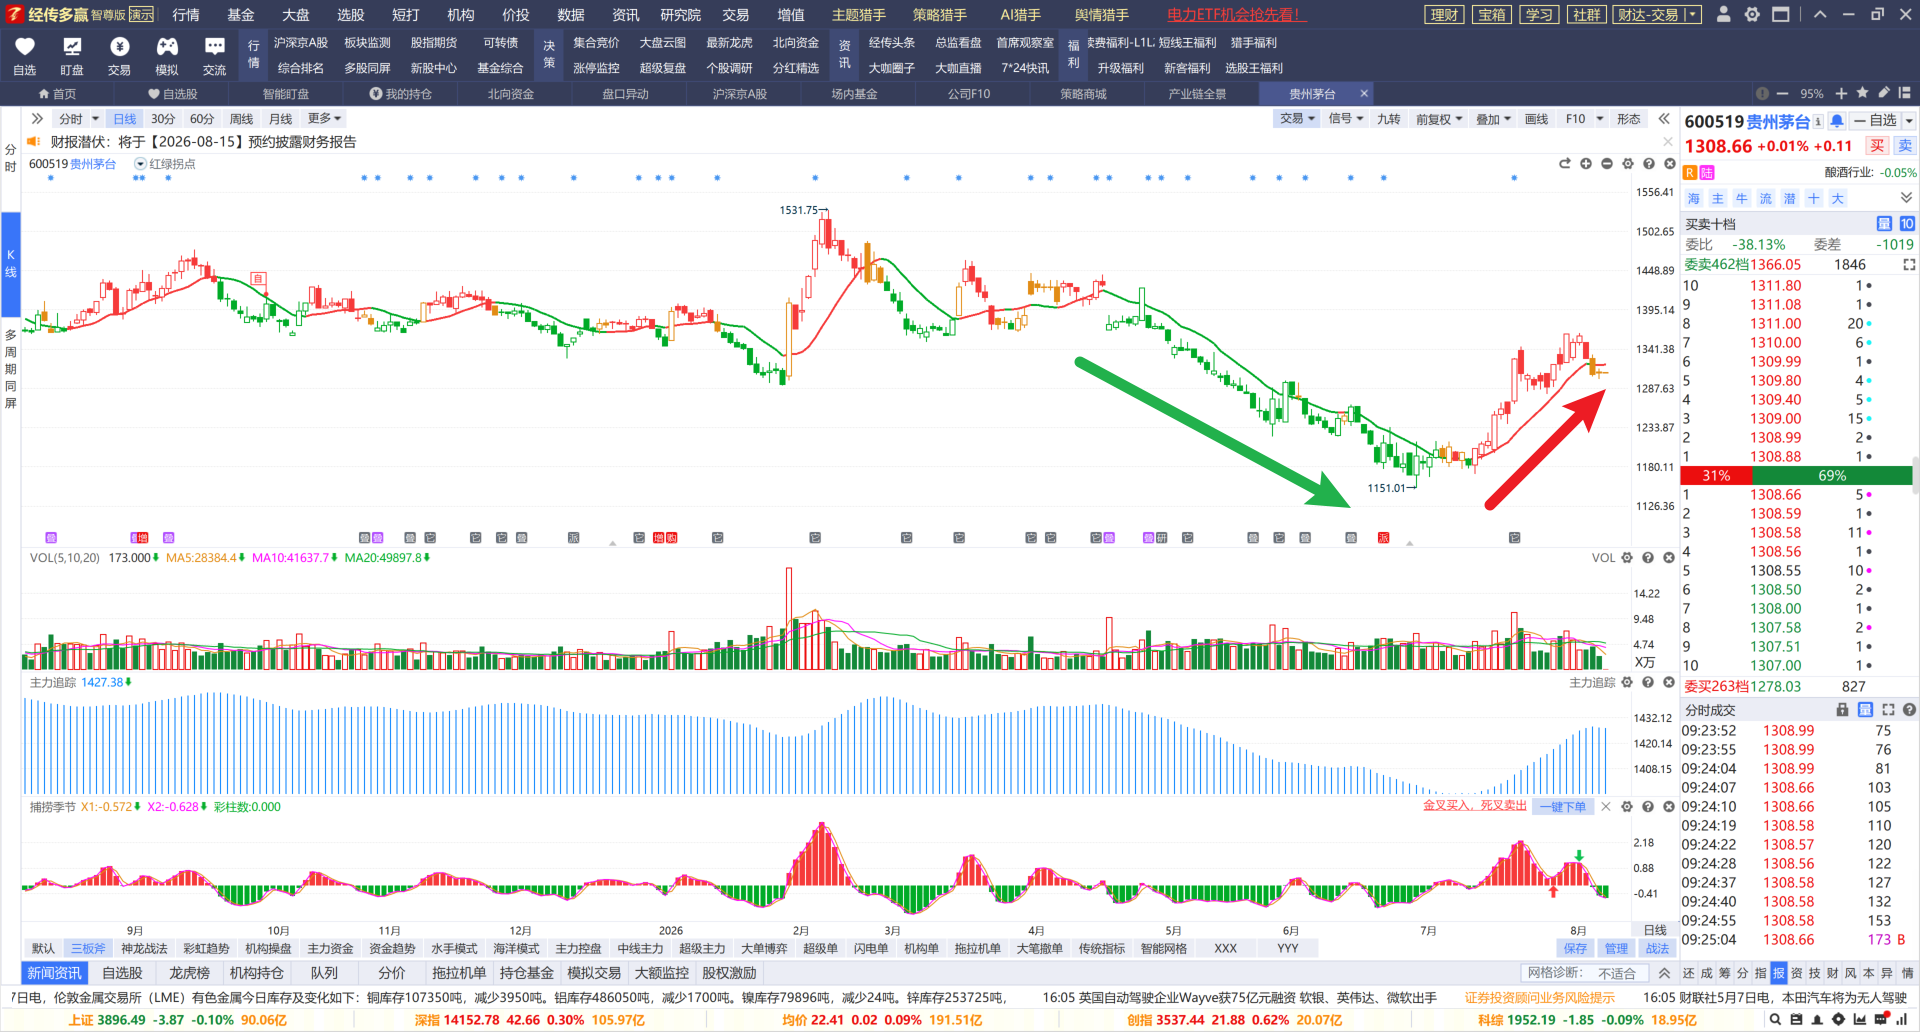Expand the 自选 dropdown arrow beside stock name
The image size is (1920, 1032).
click(1909, 121)
